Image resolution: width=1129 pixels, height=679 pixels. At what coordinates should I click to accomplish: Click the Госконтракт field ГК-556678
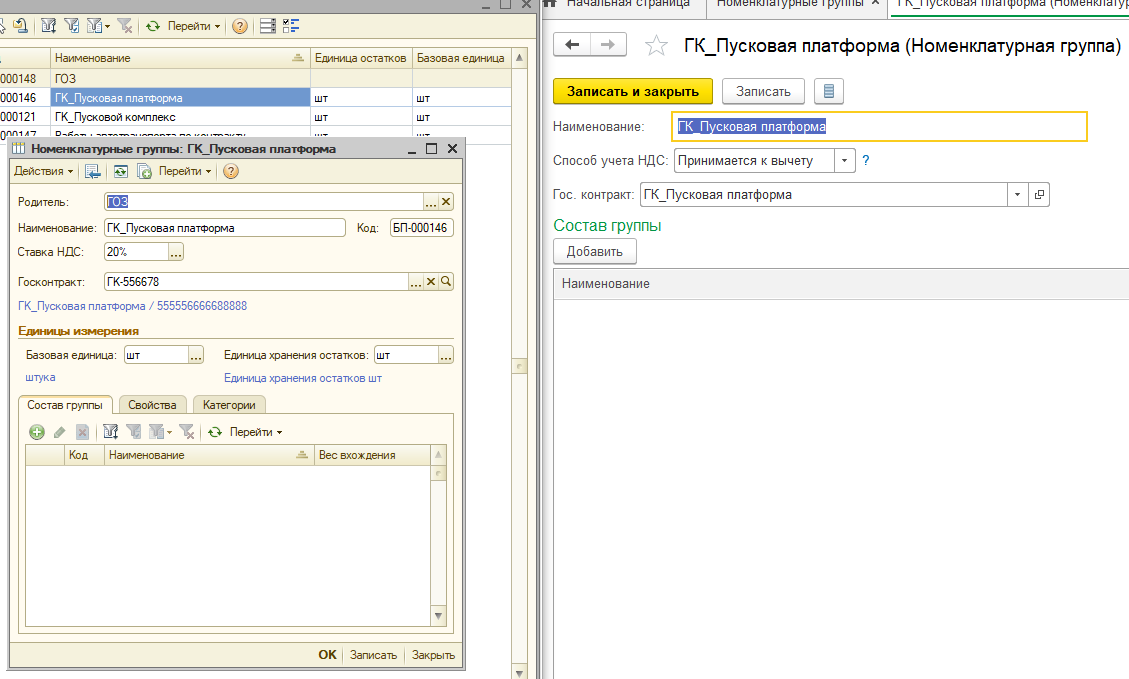click(x=256, y=282)
